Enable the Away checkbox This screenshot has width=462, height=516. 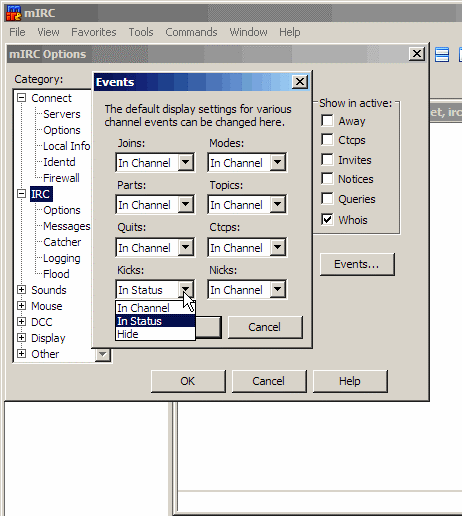coord(327,120)
